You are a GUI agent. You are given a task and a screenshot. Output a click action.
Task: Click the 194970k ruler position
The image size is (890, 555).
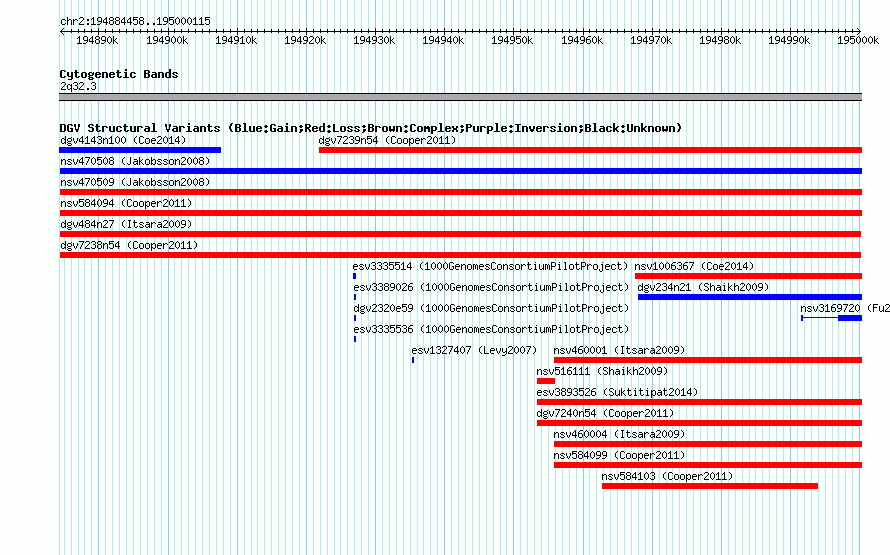[651, 40]
